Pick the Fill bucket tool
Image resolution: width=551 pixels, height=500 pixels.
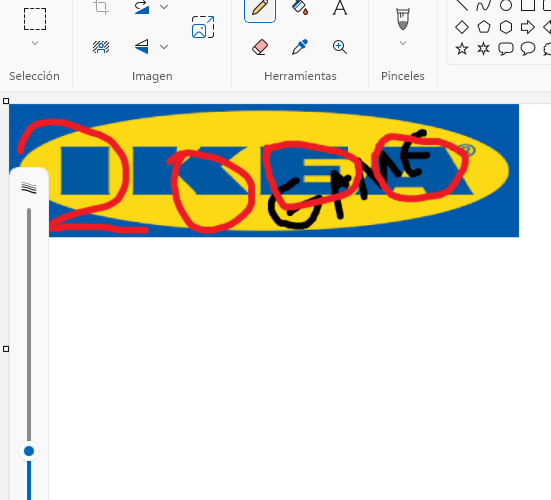[300, 8]
